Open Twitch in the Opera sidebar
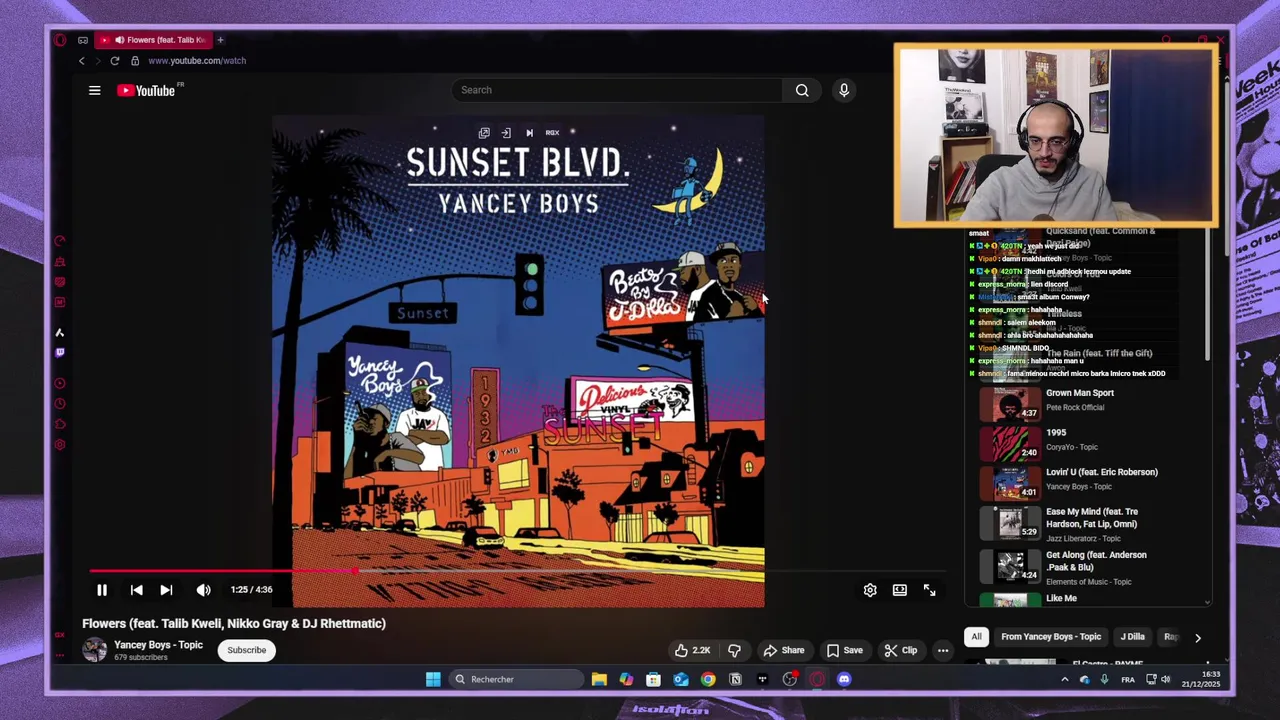Screen dimensions: 1280x720 pos(60,352)
